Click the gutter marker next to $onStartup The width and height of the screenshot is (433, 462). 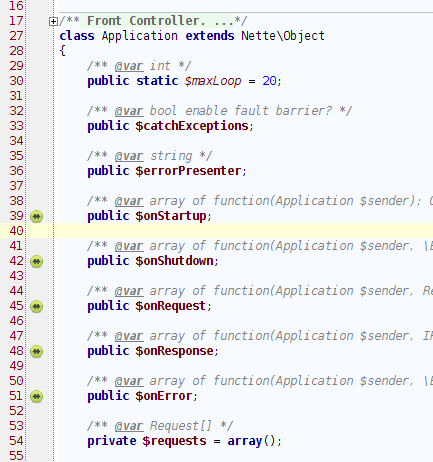pos(37,216)
